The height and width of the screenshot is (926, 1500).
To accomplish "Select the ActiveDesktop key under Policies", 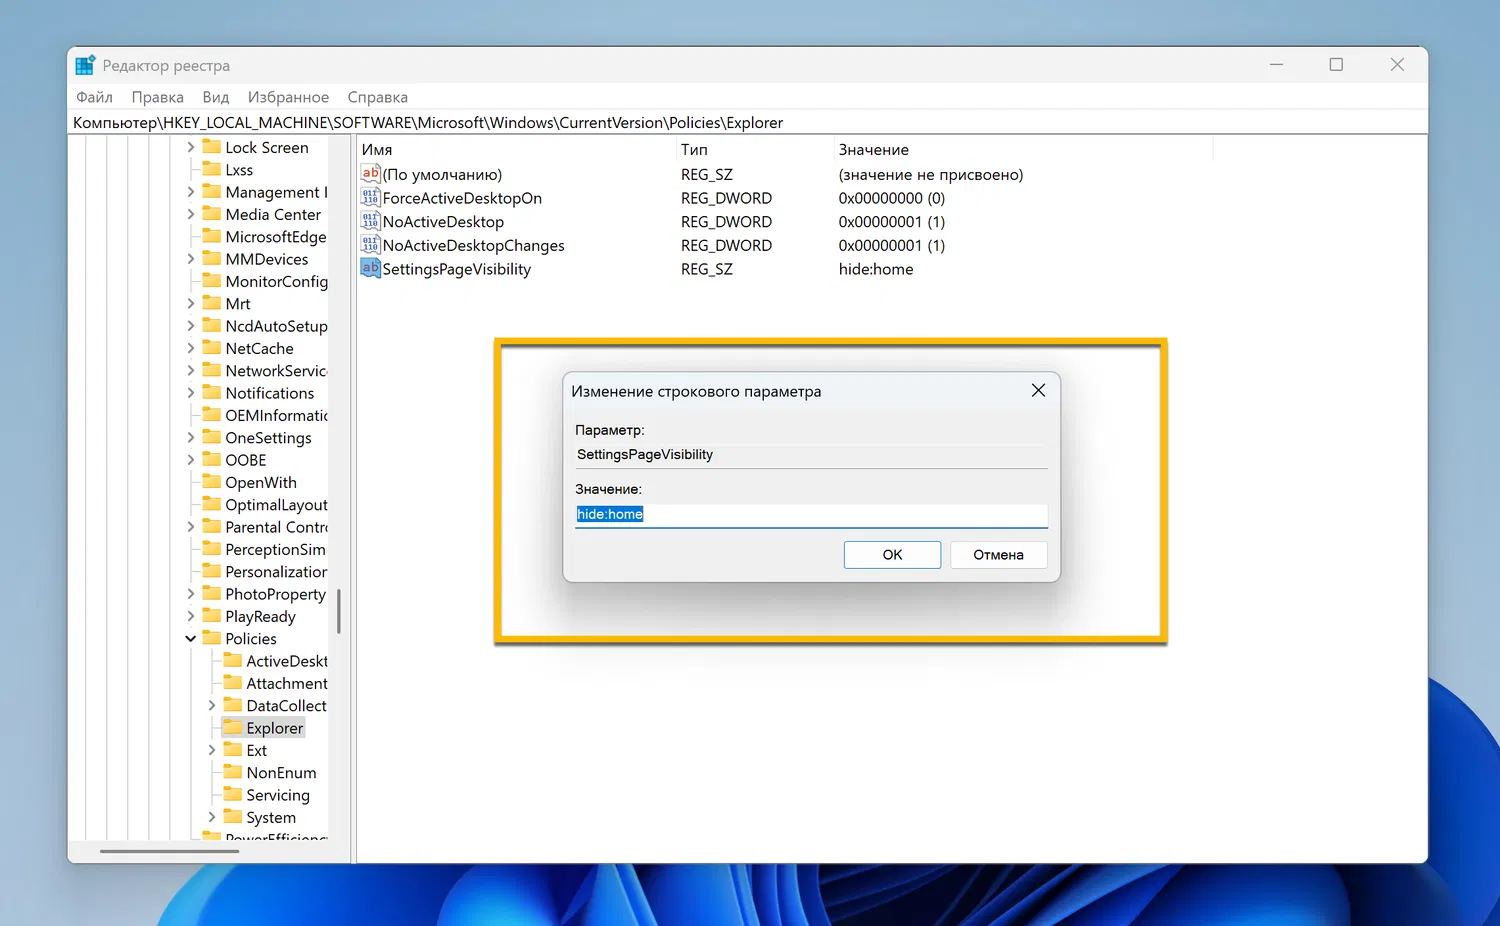I will (287, 661).
